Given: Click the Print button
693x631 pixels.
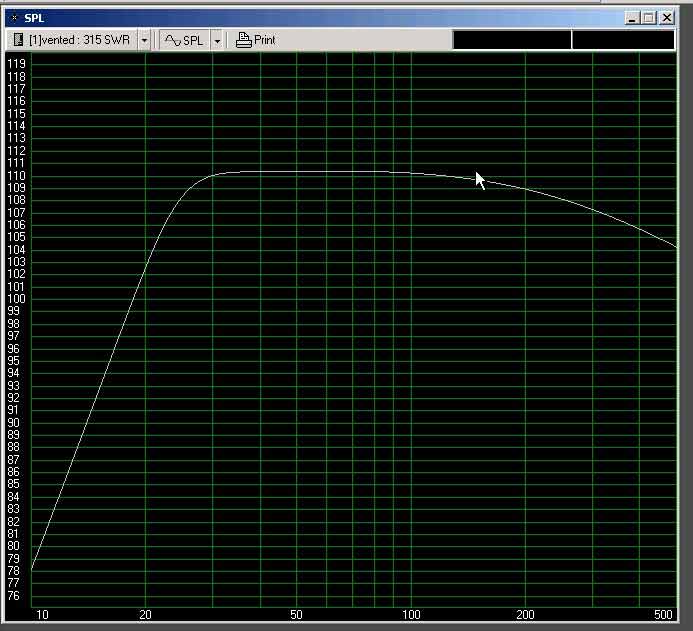Looking at the screenshot, I should pyautogui.click(x=255, y=40).
